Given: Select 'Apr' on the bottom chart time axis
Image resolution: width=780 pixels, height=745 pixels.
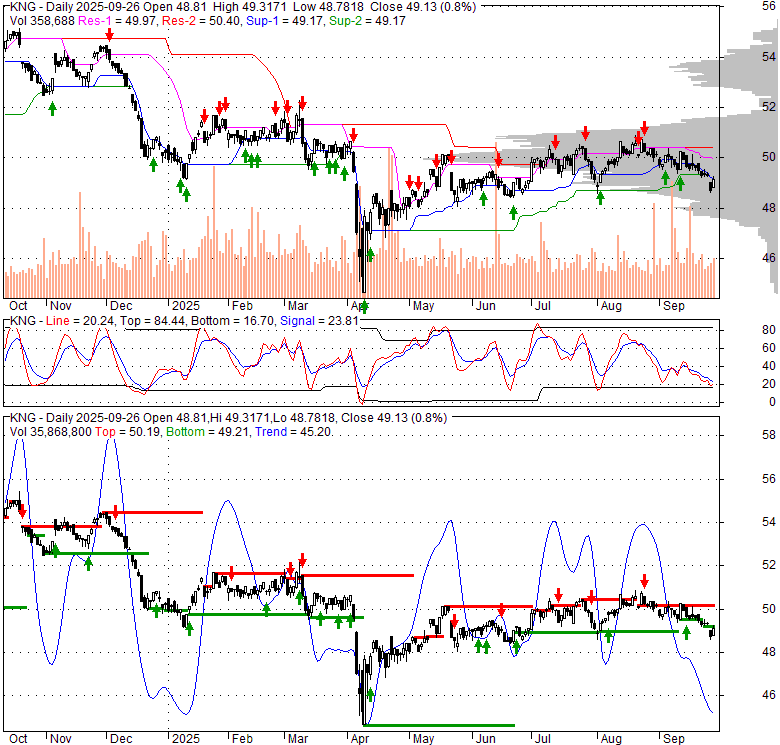Looking at the screenshot, I should (x=360, y=739).
